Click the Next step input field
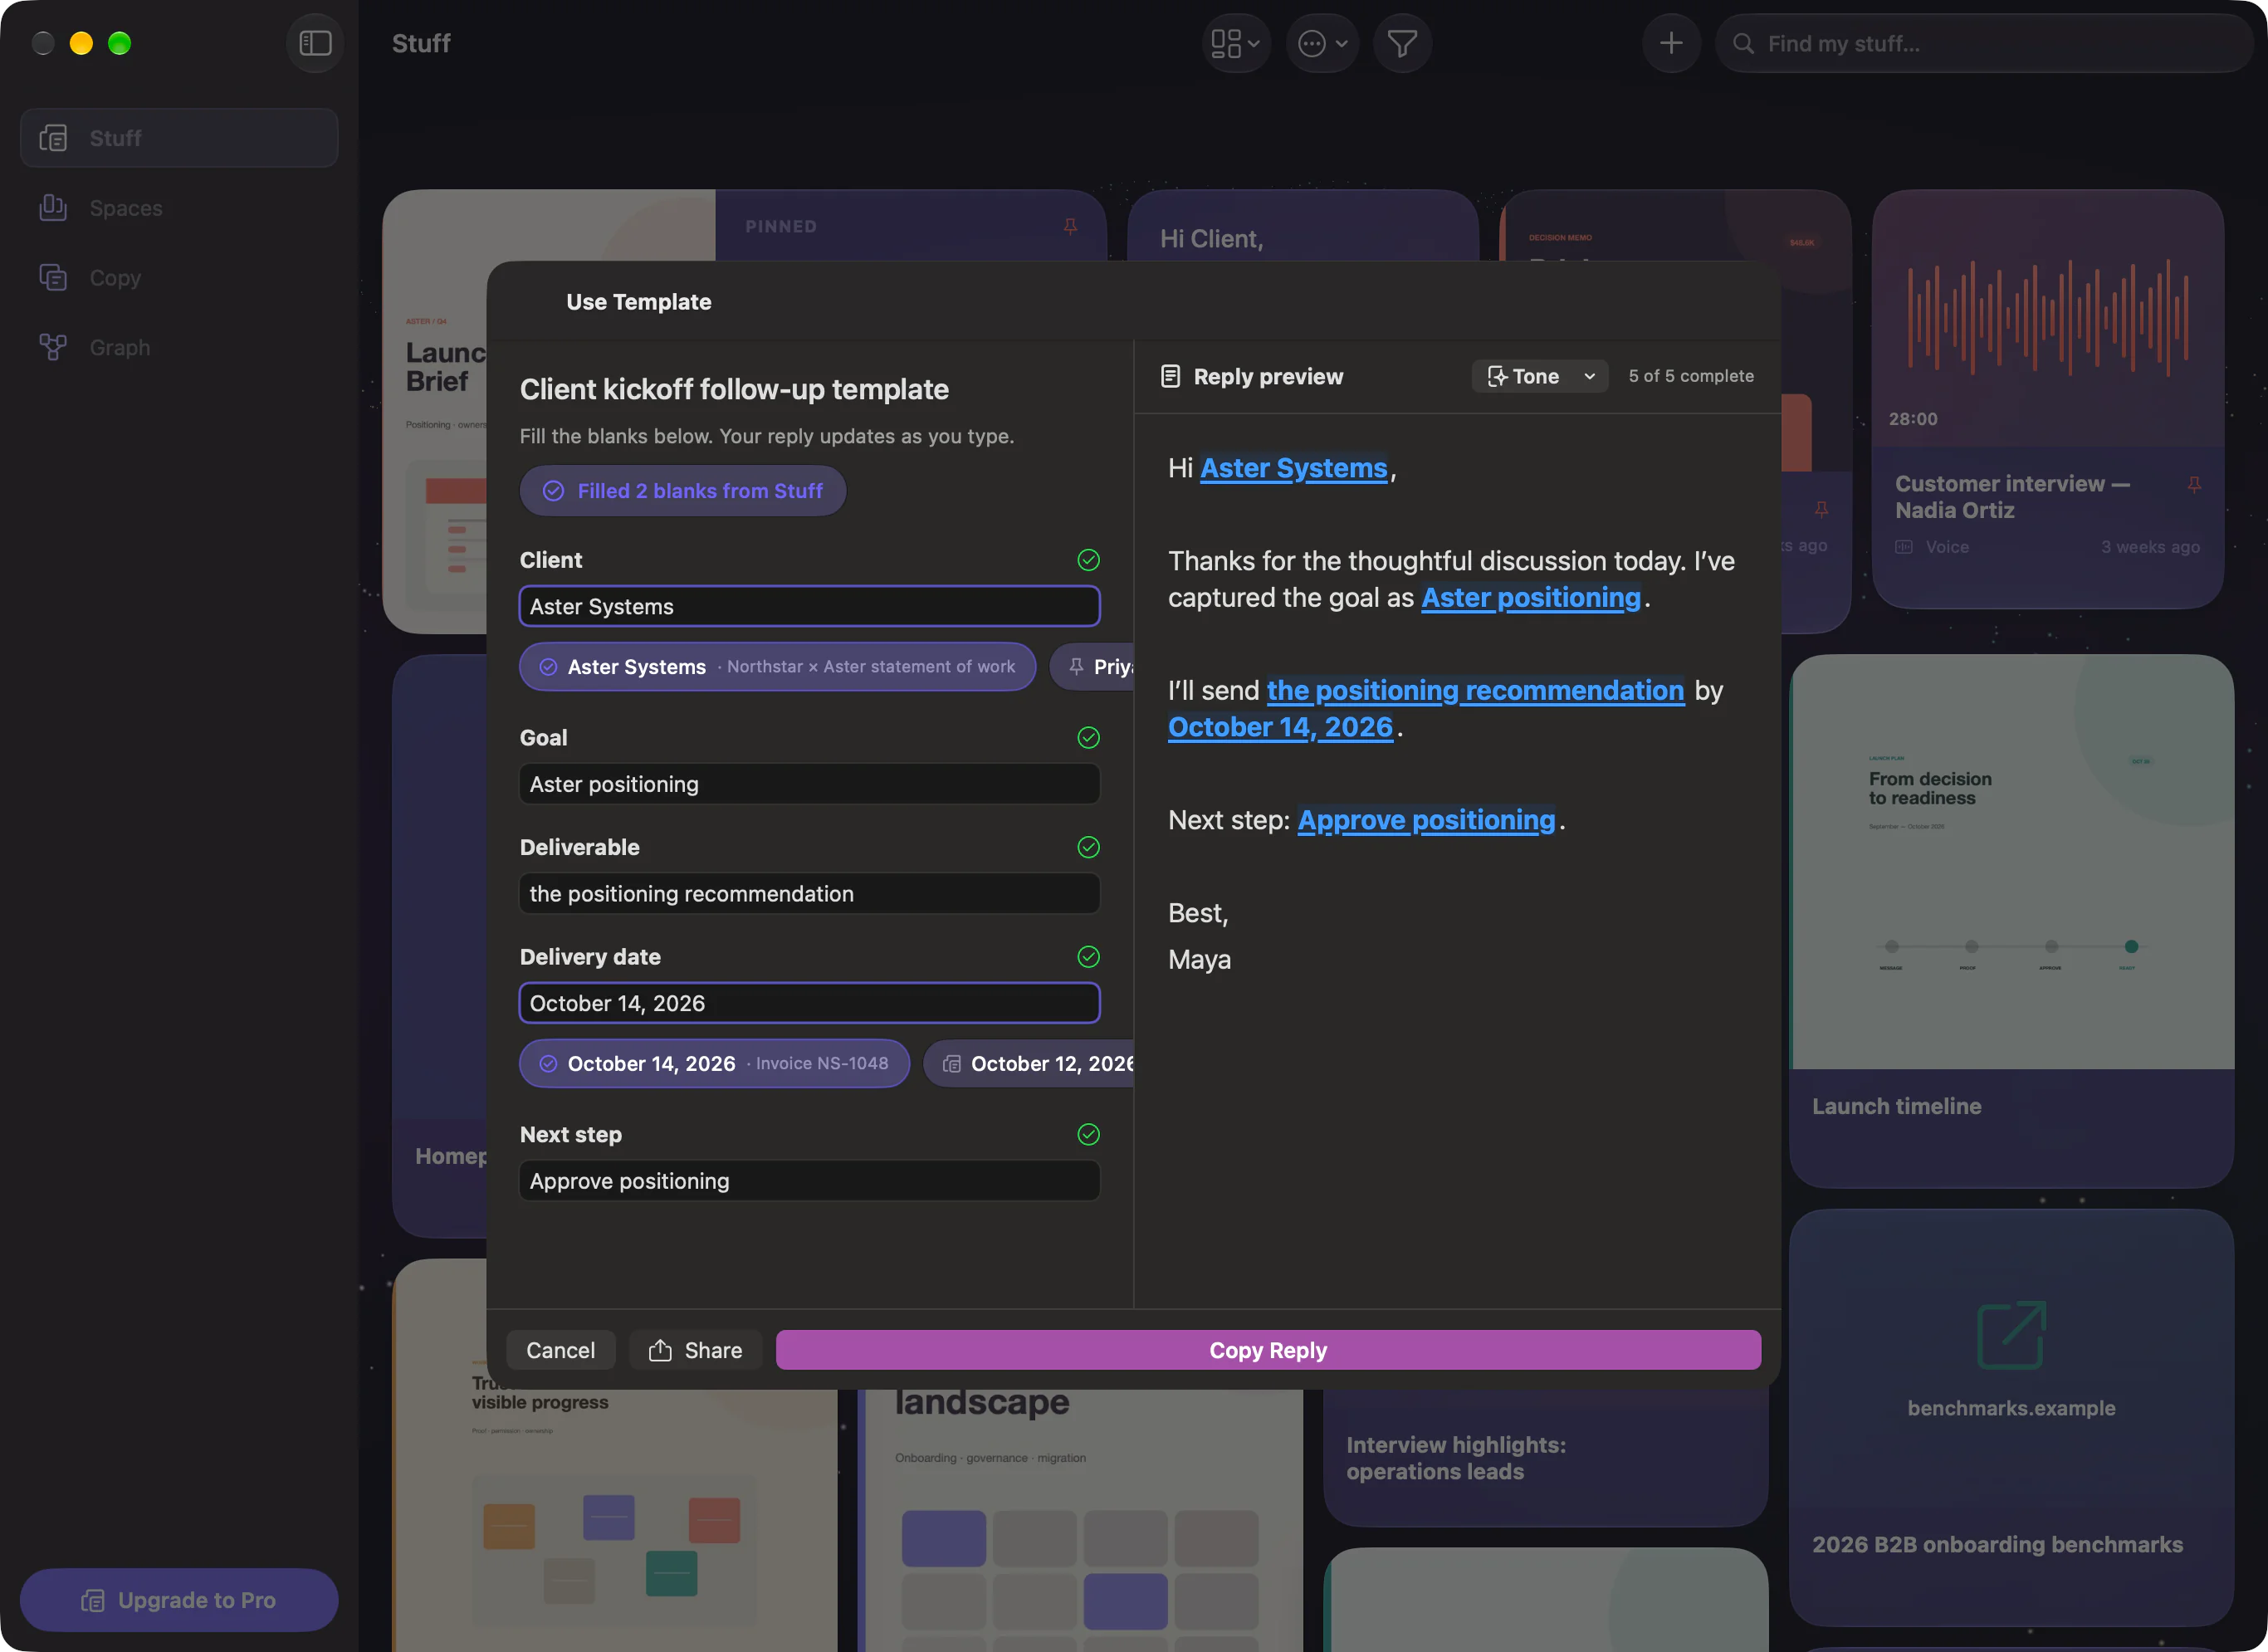 [x=809, y=1181]
